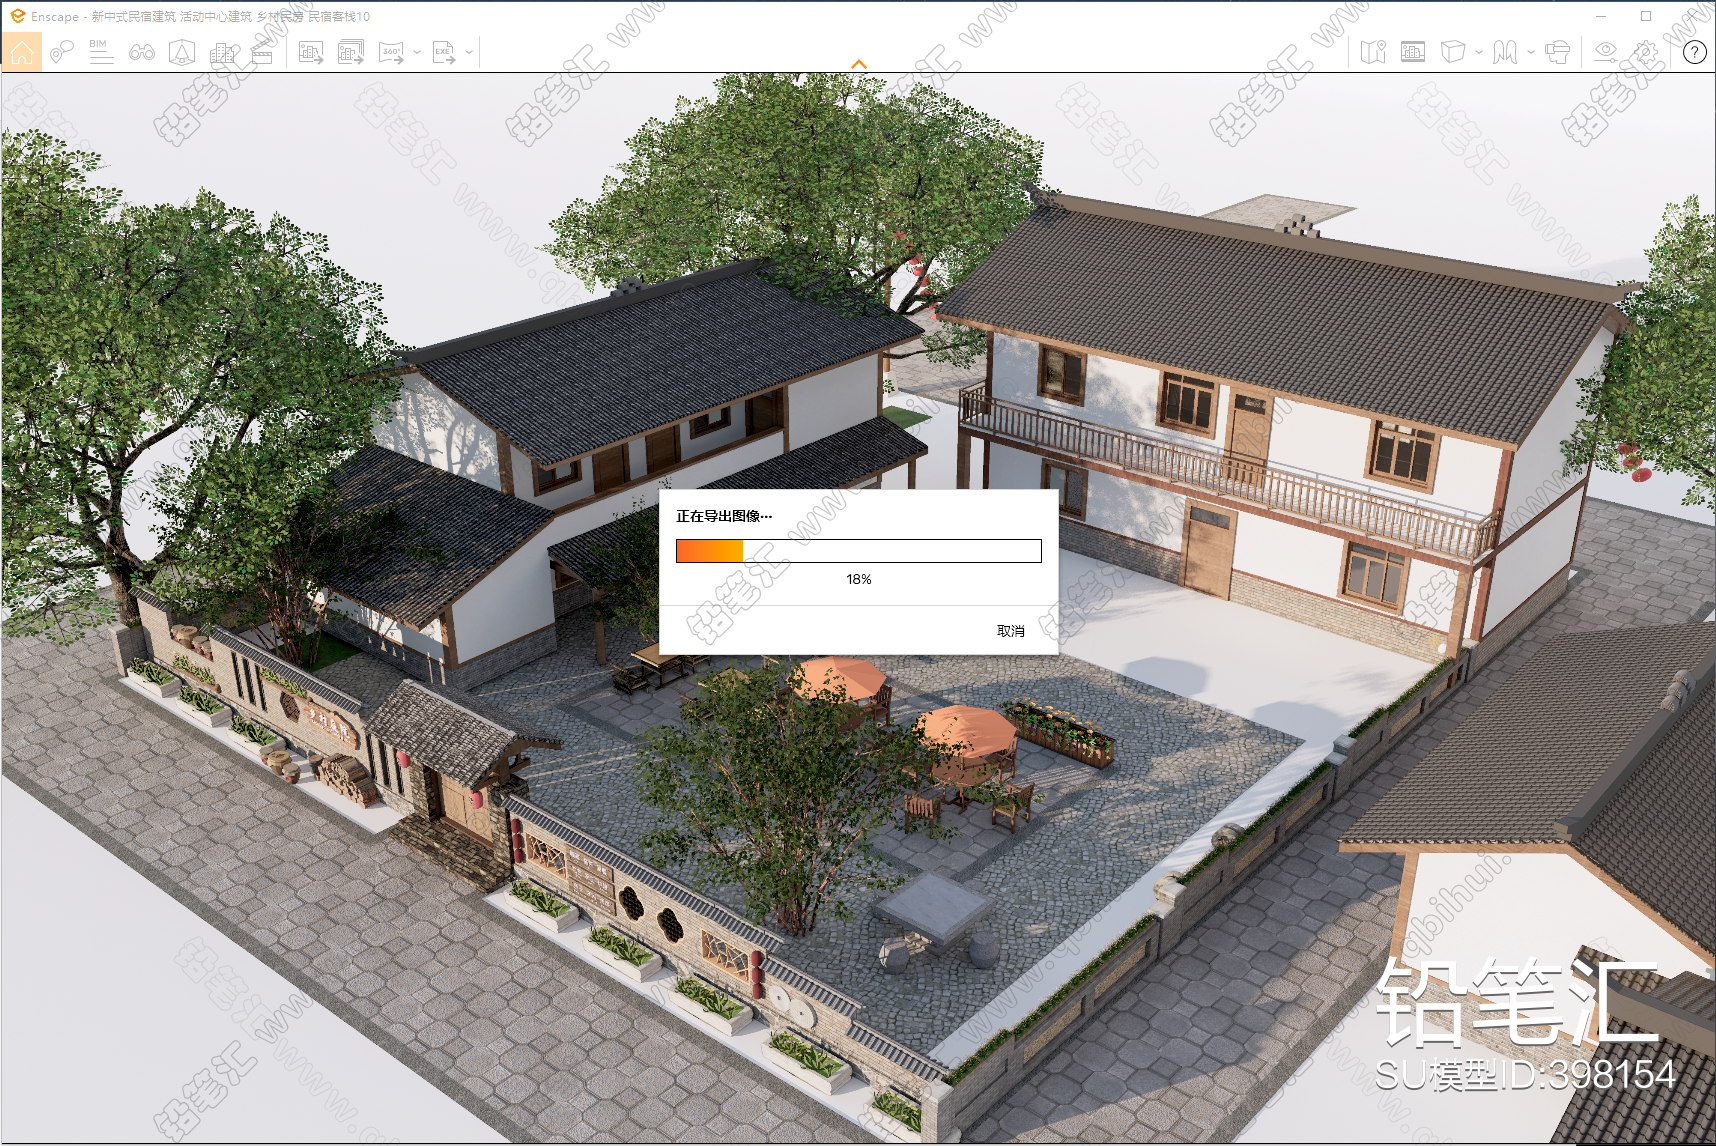The width and height of the screenshot is (1716, 1146).
Task: Maximize the Enscape window
Action: click(1646, 16)
